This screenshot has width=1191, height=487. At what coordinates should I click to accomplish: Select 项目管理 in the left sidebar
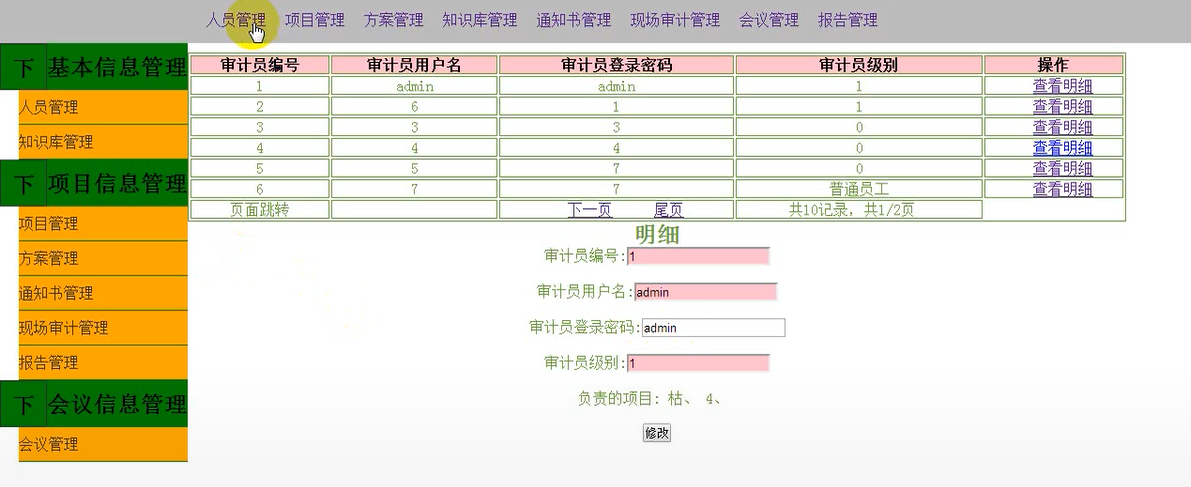point(103,223)
